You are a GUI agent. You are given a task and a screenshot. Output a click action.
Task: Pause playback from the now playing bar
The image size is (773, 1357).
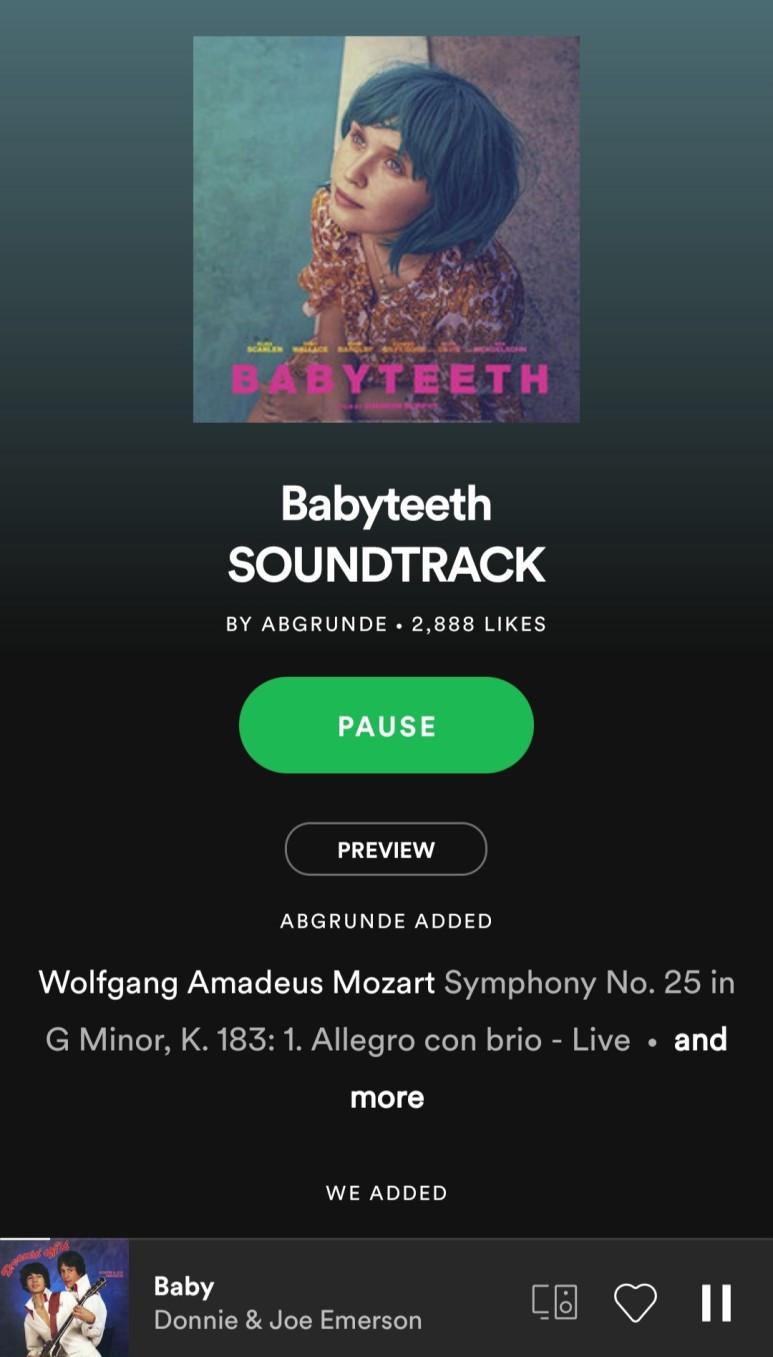[x=716, y=1303]
